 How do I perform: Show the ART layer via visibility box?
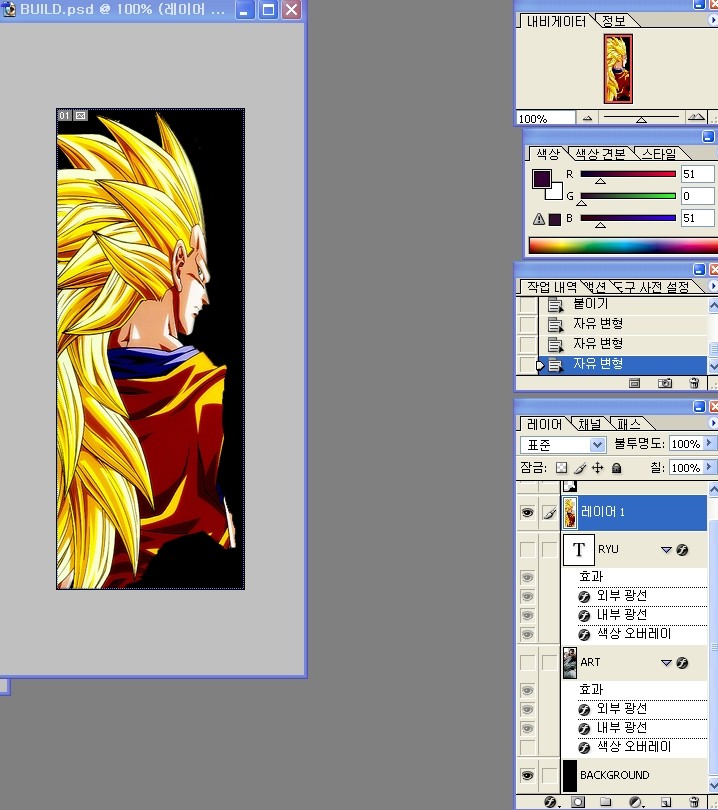527,663
